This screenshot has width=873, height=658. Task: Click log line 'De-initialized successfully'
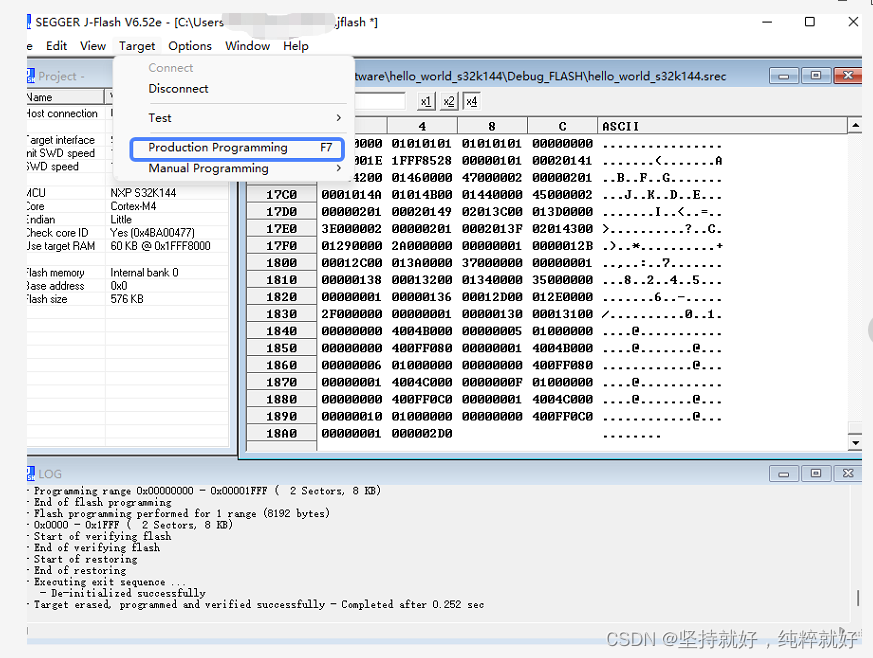(128, 593)
